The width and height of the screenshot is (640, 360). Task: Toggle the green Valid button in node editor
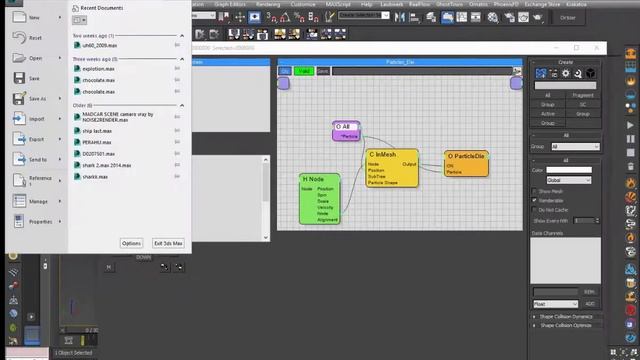[304, 71]
